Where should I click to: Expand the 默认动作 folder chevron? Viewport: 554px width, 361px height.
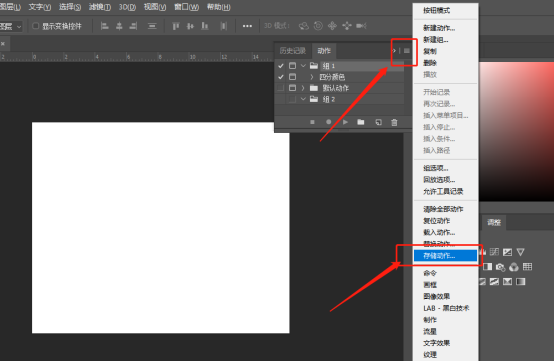pyautogui.click(x=303, y=88)
